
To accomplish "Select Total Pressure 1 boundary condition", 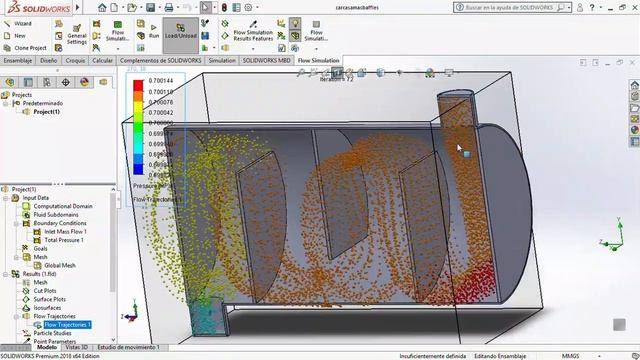I will [x=64, y=240].
